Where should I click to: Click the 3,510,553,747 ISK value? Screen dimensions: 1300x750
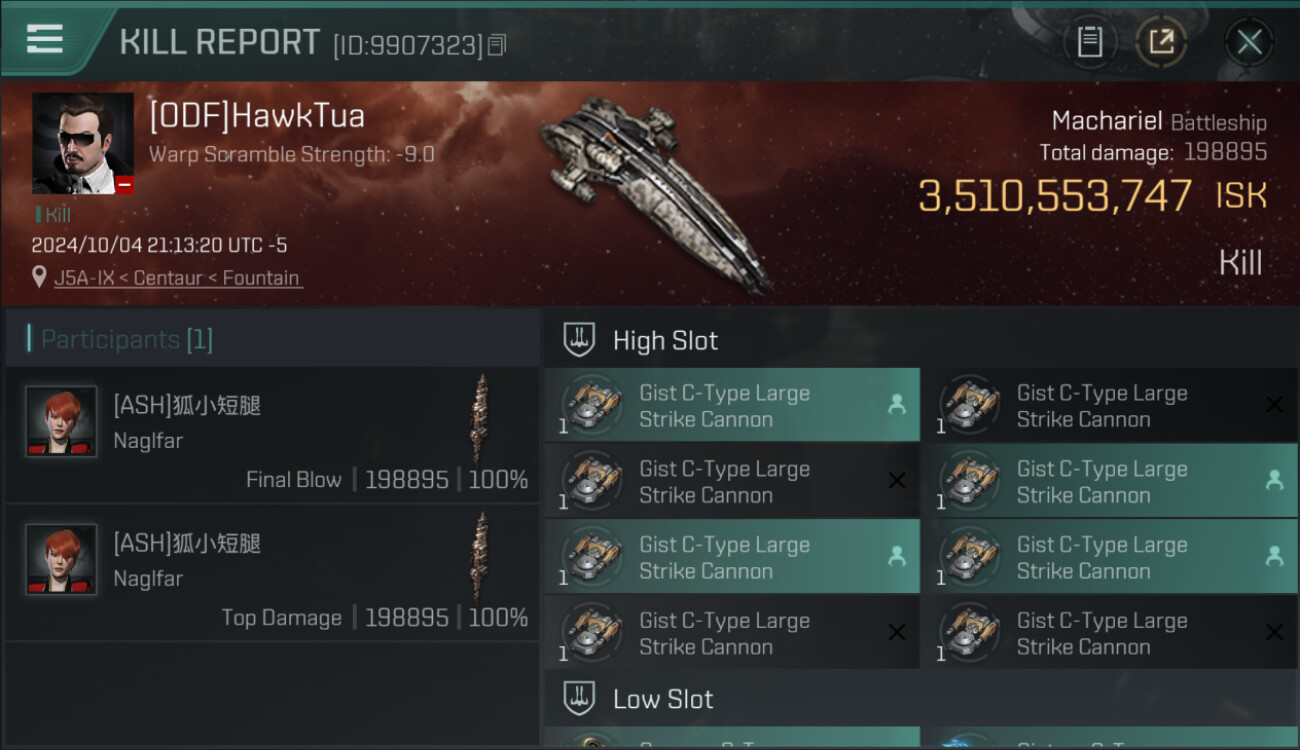tap(1055, 196)
